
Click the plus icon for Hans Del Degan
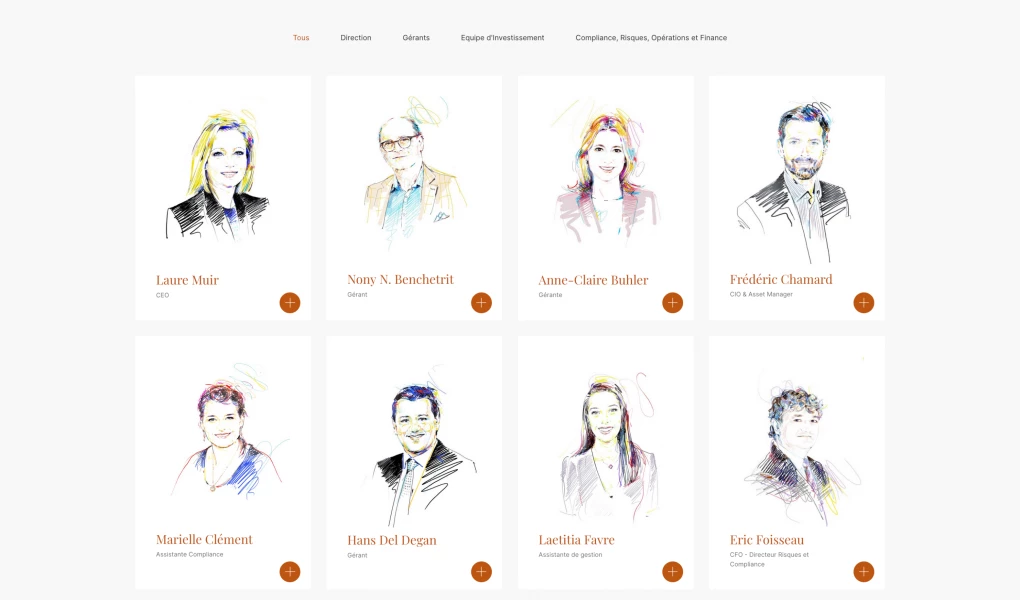(481, 572)
